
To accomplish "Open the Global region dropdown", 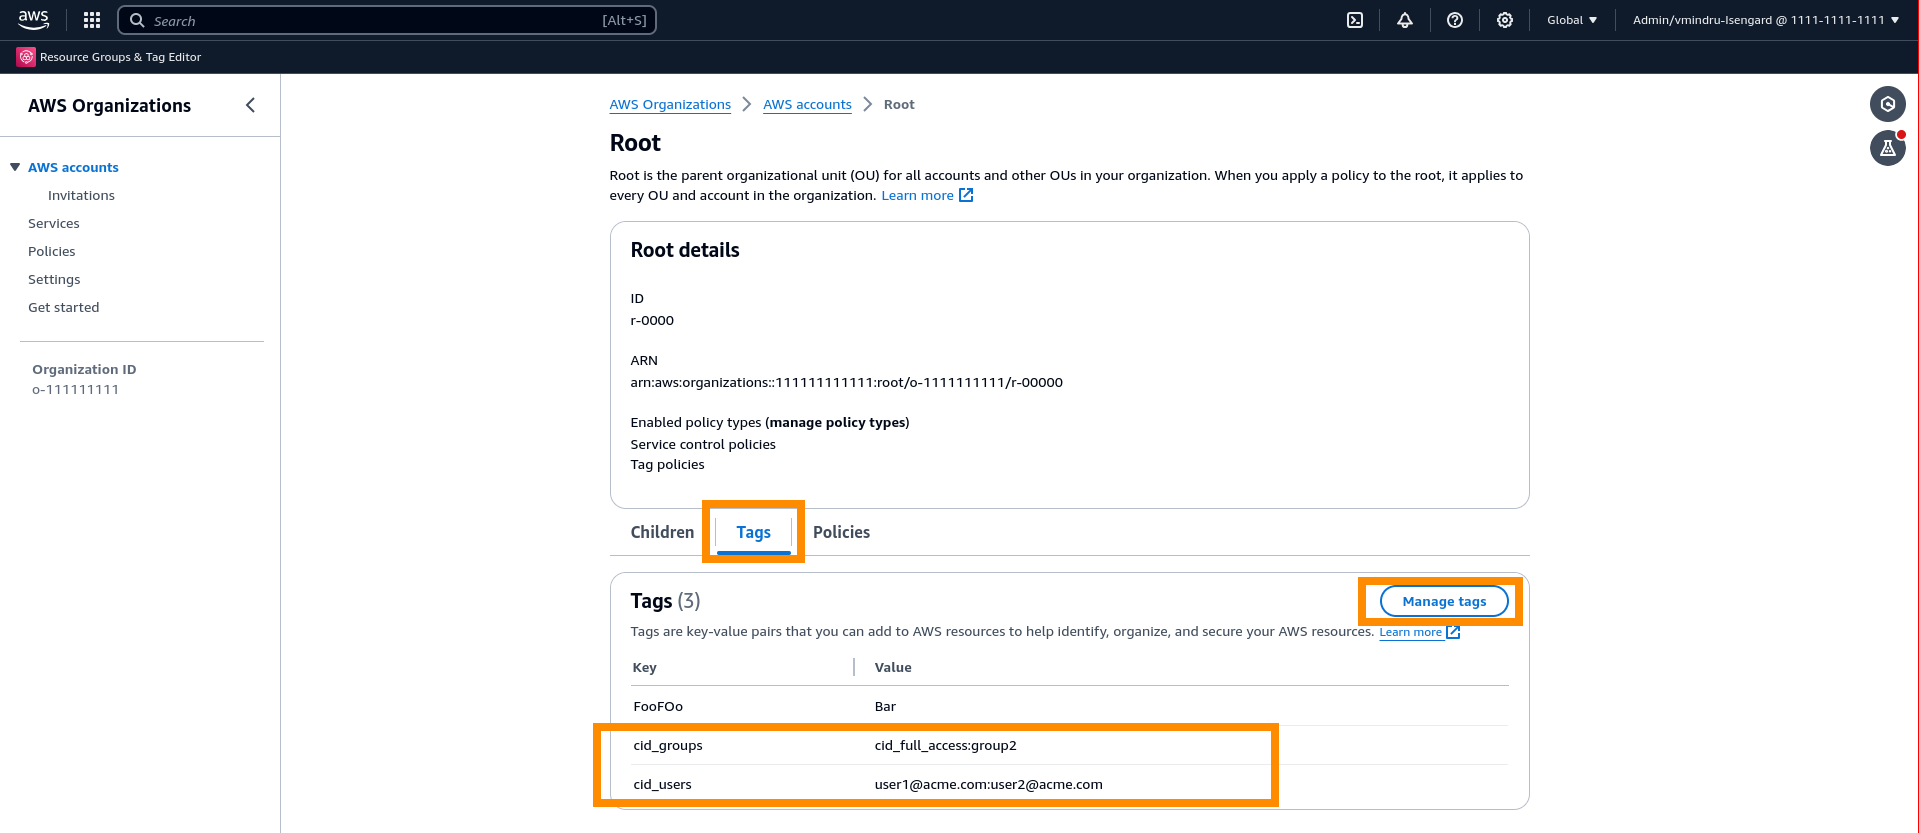I will coord(1572,20).
